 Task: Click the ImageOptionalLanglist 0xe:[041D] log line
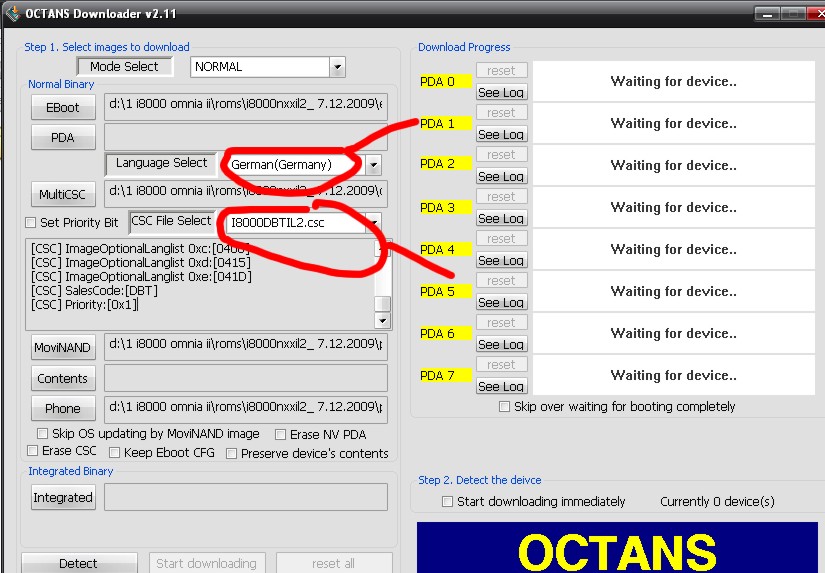coord(141,277)
